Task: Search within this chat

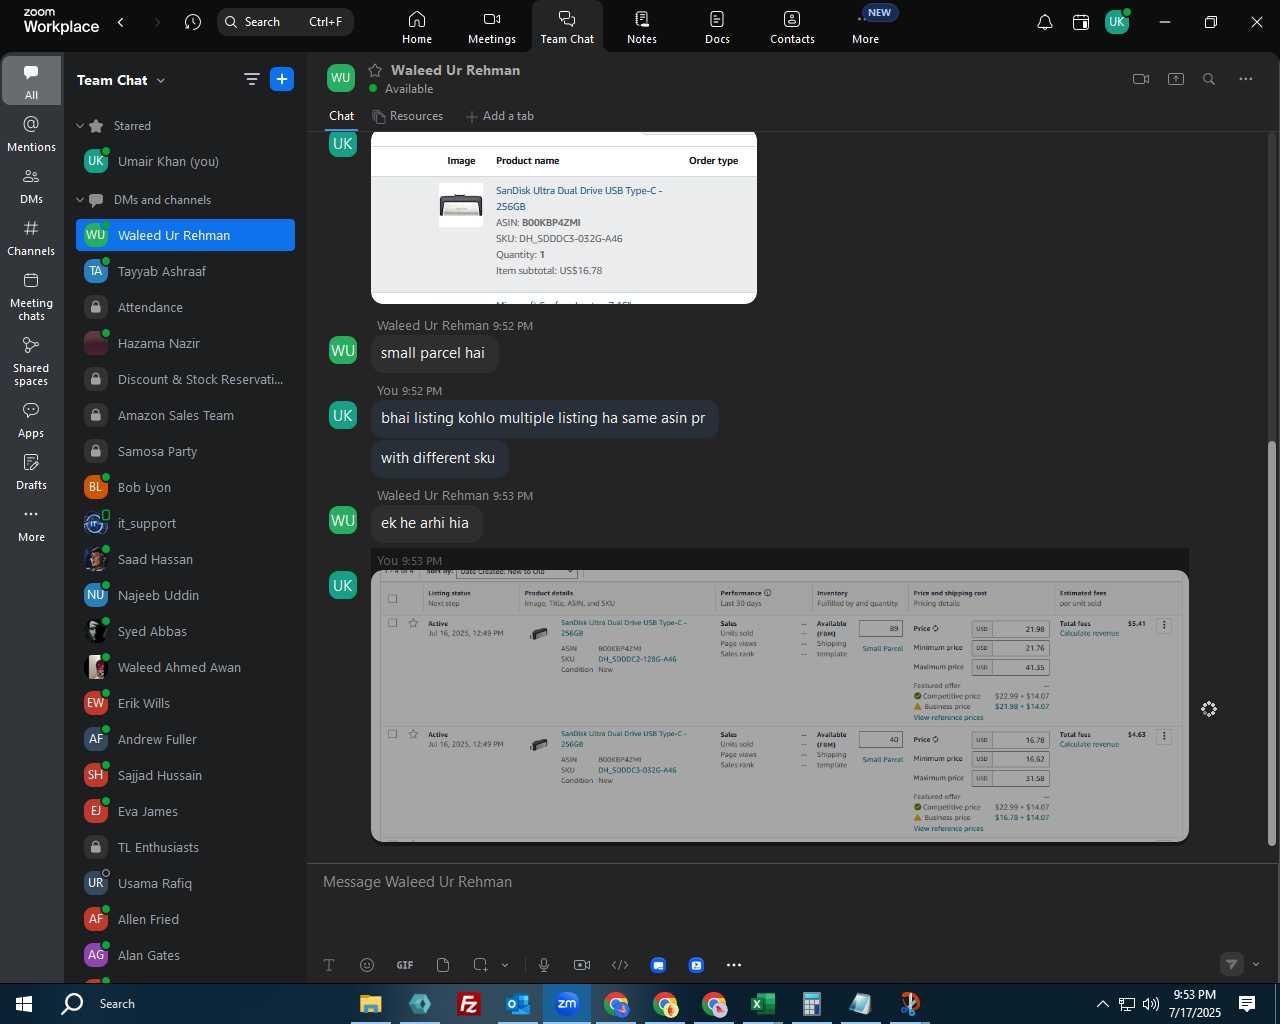Action: 1209,79
